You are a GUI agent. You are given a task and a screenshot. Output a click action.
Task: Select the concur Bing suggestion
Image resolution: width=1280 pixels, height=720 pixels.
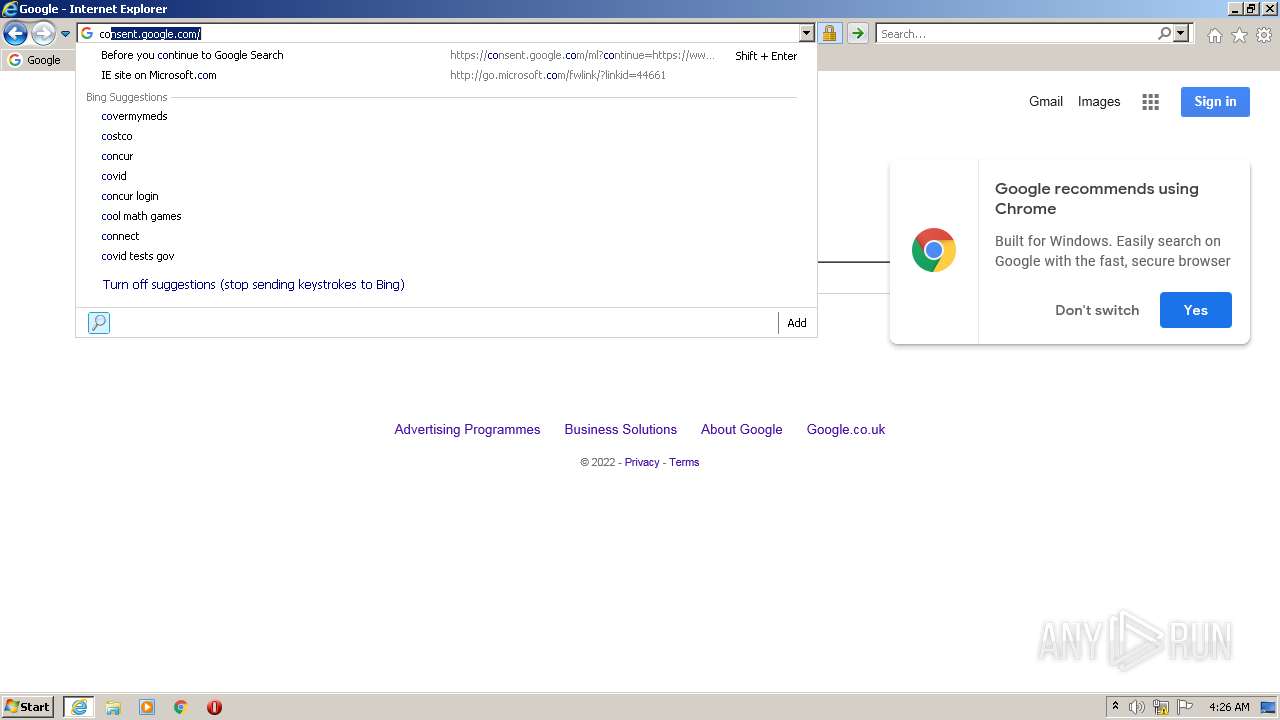point(117,156)
